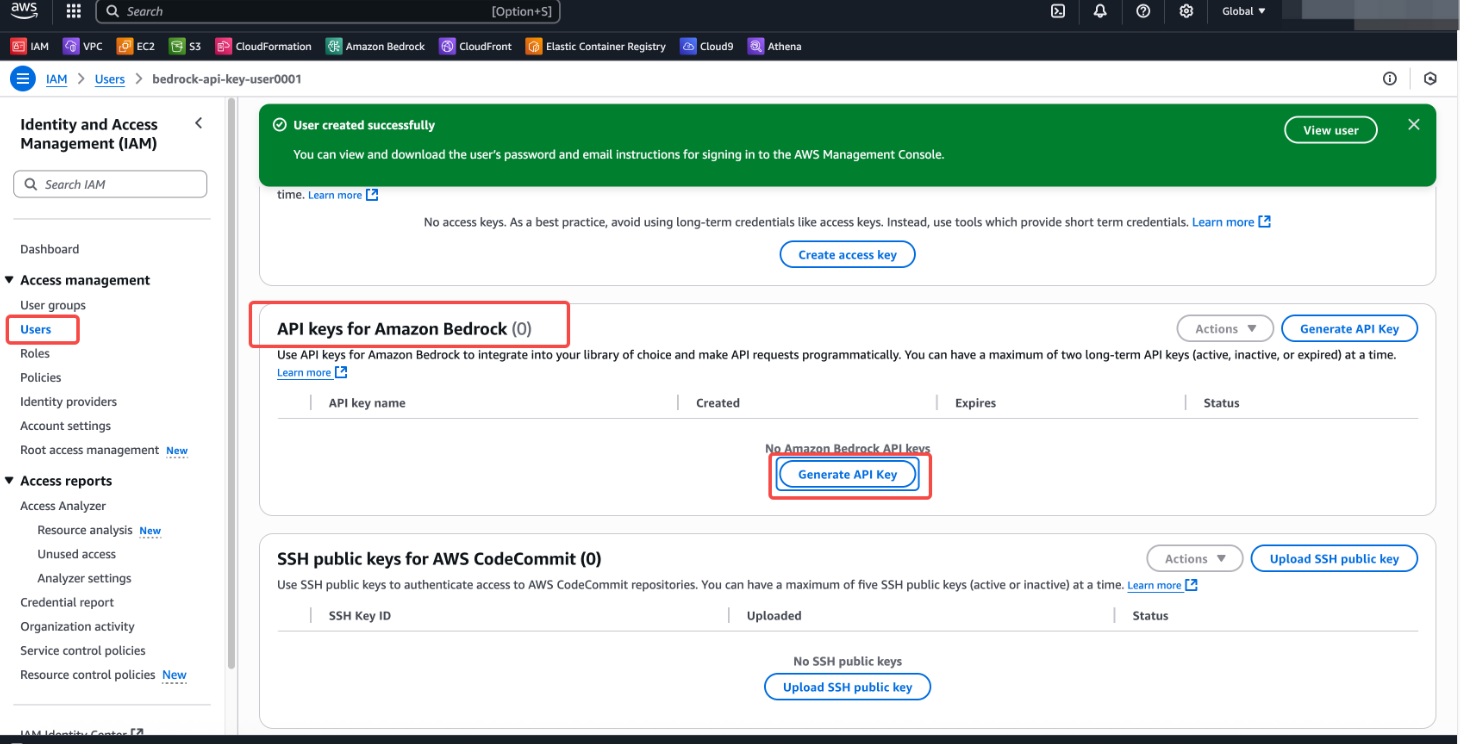Open the Actions dropdown for SSH public keys

[x=1195, y=559]
